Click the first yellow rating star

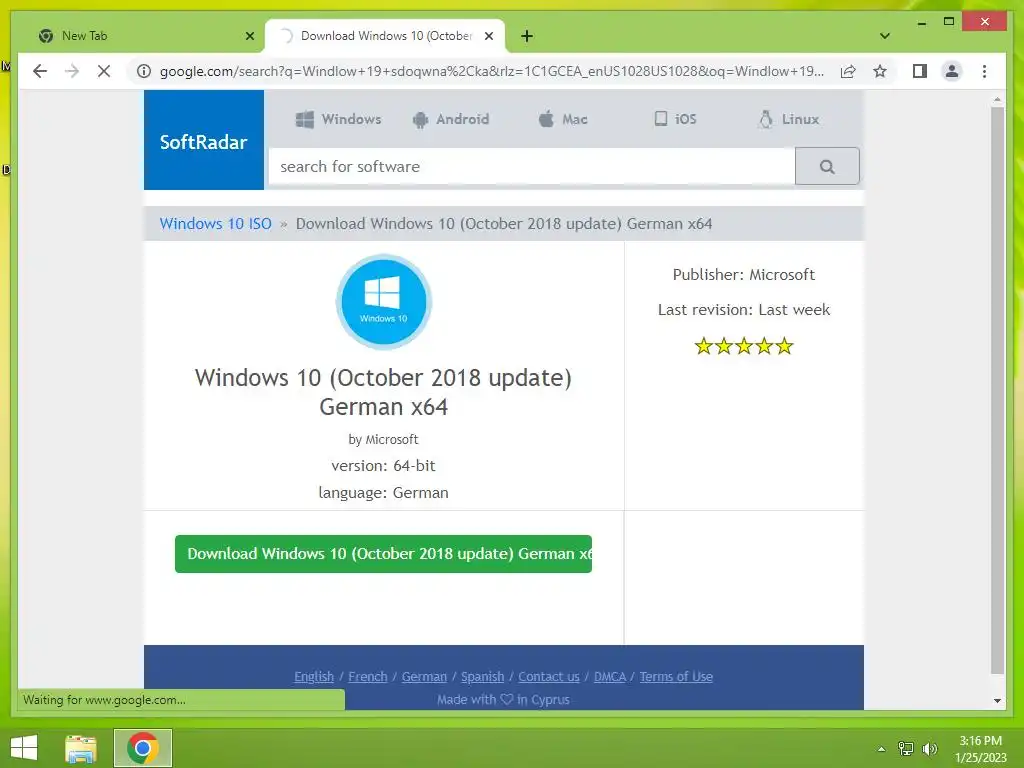click(x=703, y=346)
